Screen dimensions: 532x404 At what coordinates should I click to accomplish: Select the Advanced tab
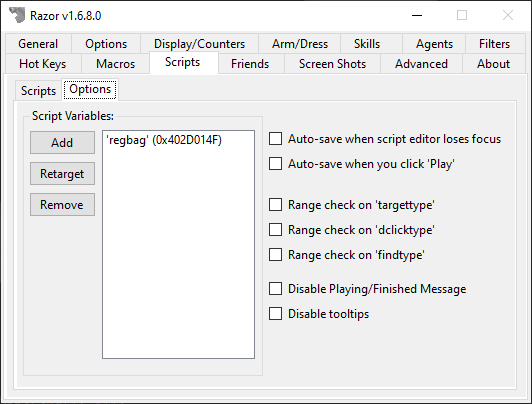point(421,64)
